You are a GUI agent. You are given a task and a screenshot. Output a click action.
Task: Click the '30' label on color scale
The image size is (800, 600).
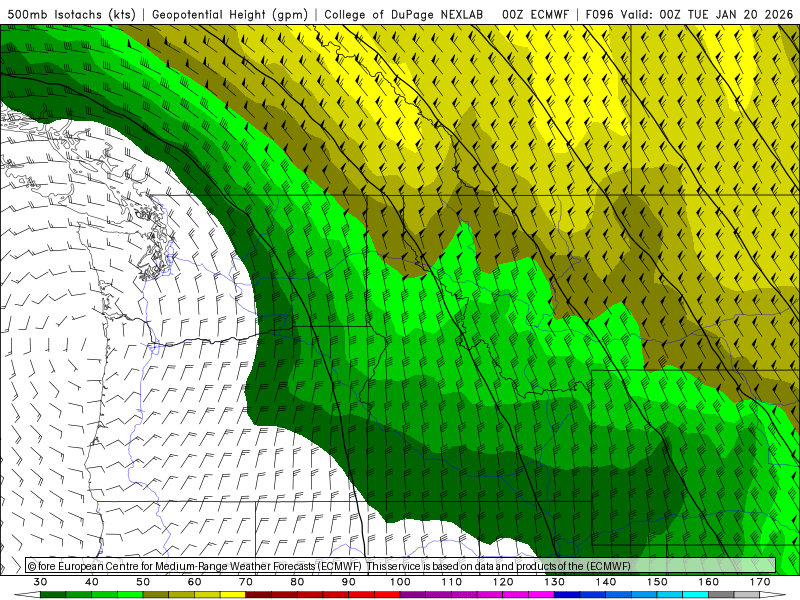click(x=40, y=582)
